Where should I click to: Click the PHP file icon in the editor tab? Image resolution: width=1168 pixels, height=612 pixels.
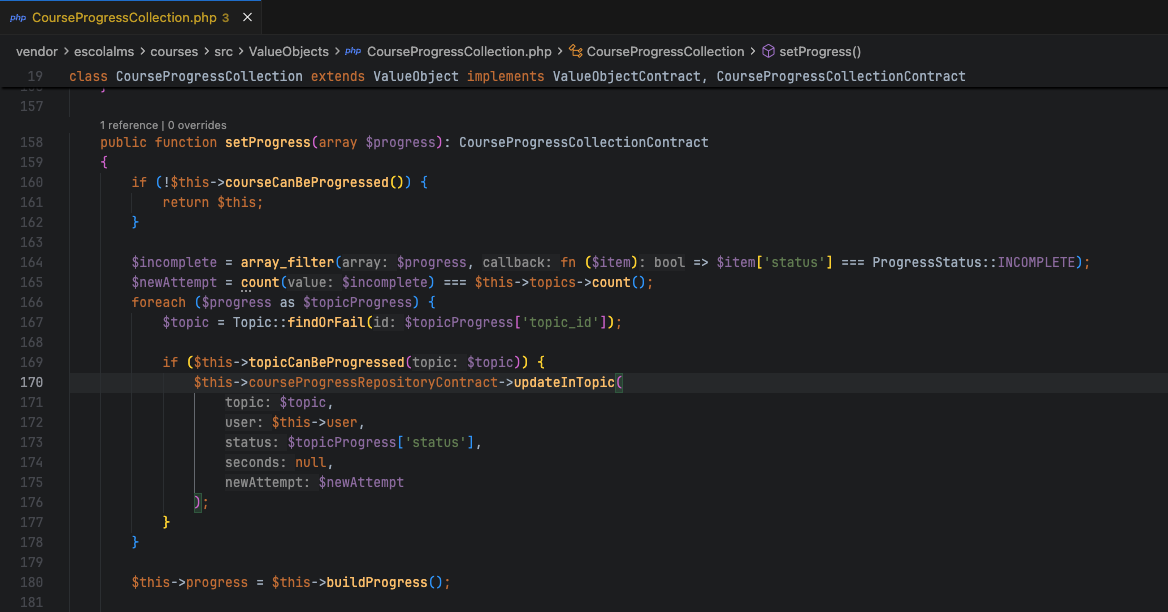[x=18, y=18]
